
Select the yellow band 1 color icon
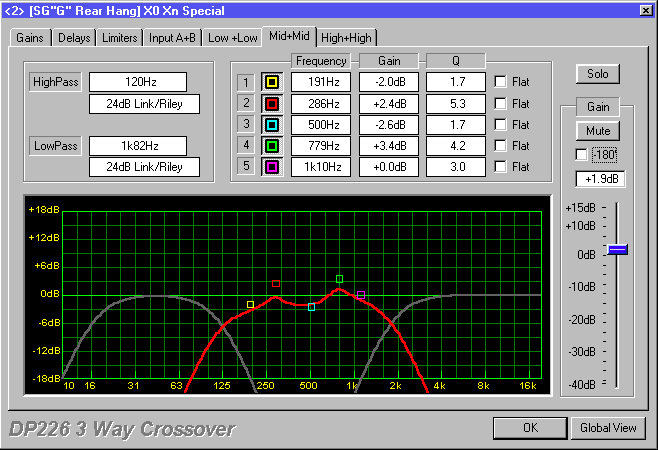[271, 81]
